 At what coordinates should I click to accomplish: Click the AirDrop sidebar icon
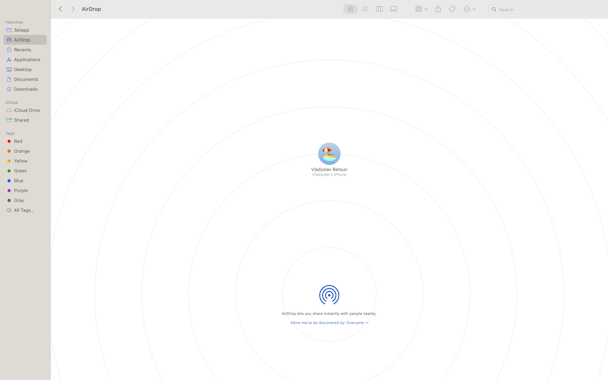pyautogui.click(x=9, y=40)
